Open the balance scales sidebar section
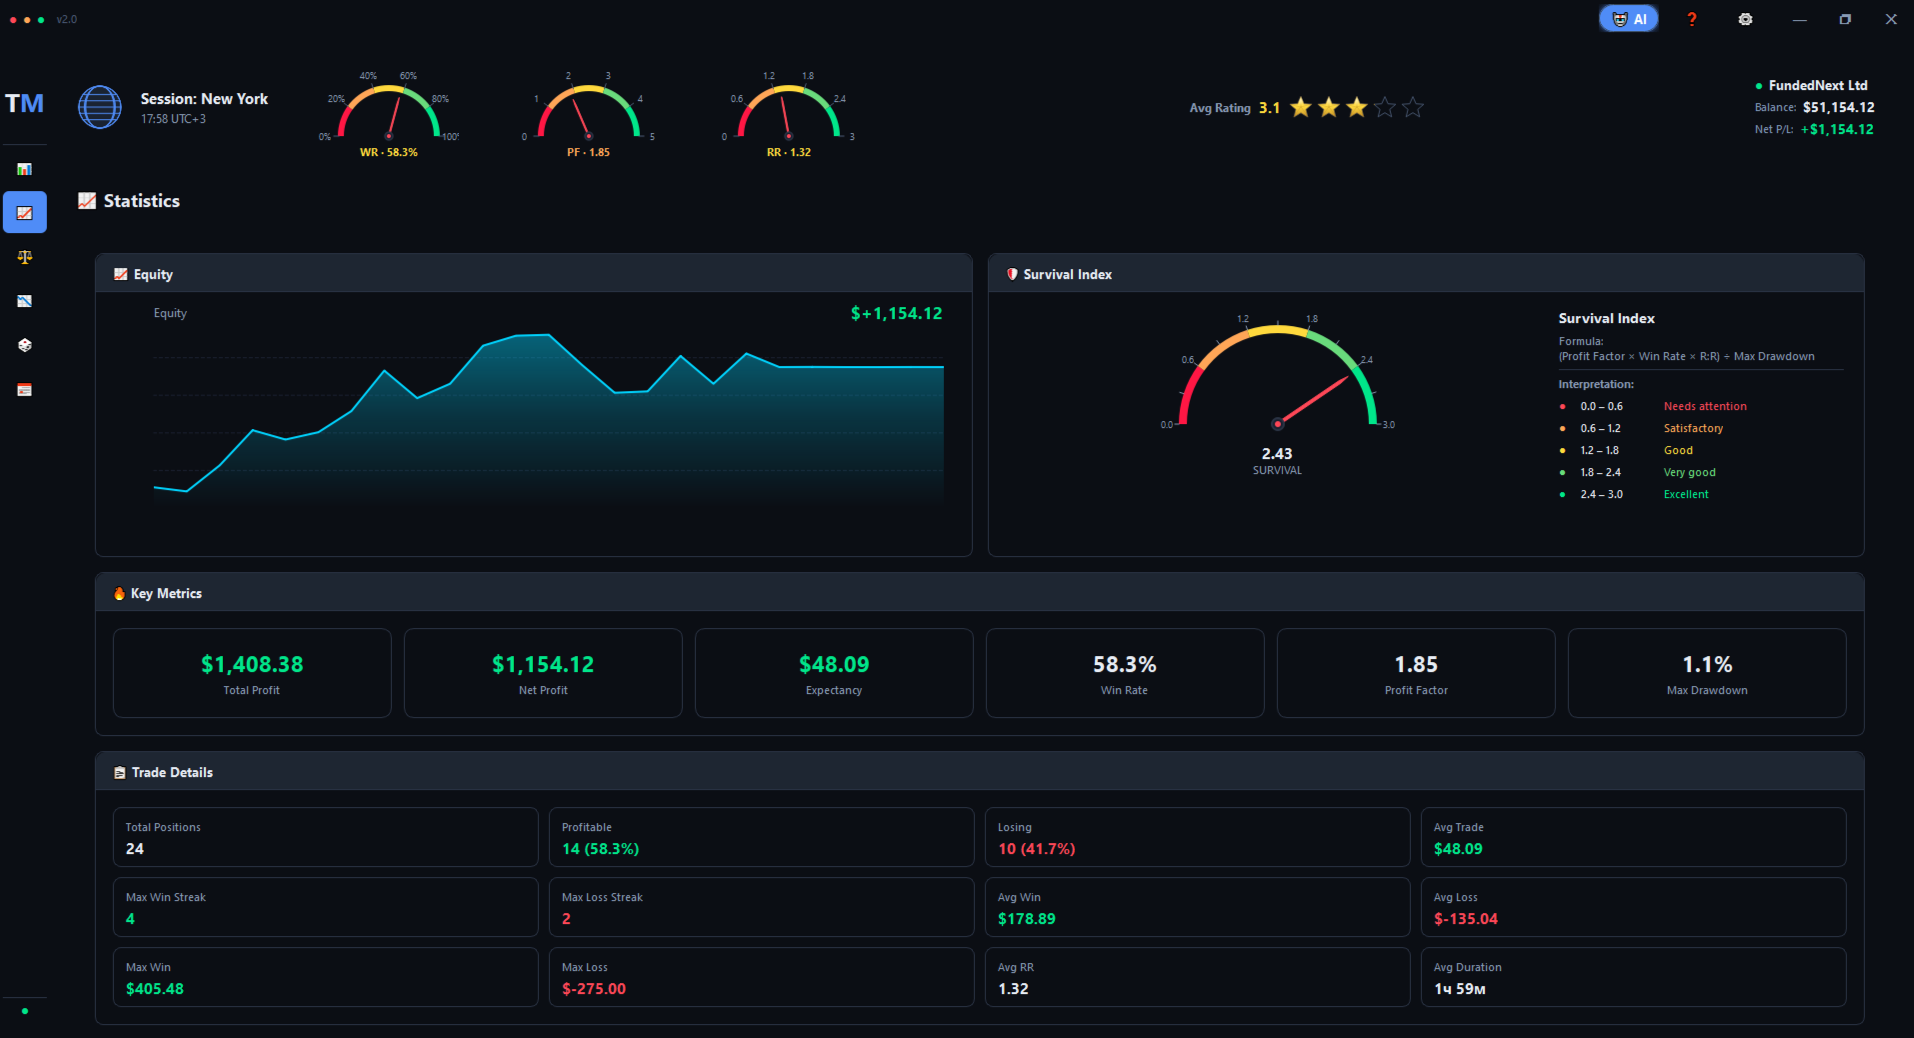1914x1038 pixels. click(25, 257)
